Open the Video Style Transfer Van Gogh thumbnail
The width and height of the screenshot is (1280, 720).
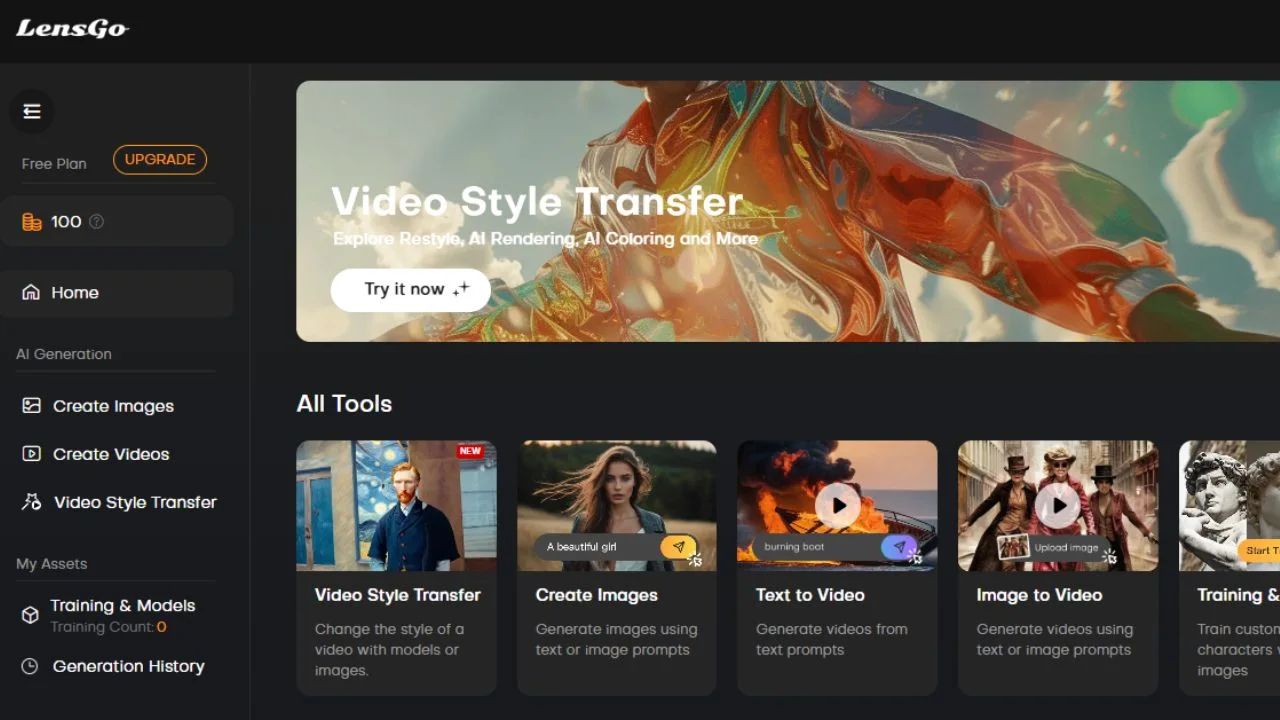click(396, 506)
